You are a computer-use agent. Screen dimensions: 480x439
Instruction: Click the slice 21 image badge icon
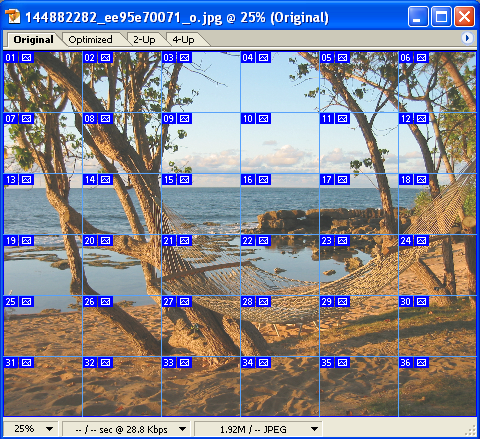pyautogui.click(x=184, y=241)
